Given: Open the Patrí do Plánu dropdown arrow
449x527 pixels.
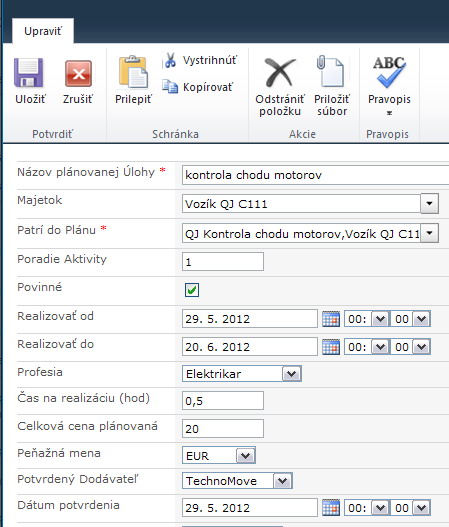Looking at the screenshot, I should pyautogui.click(x=429, y=233).
